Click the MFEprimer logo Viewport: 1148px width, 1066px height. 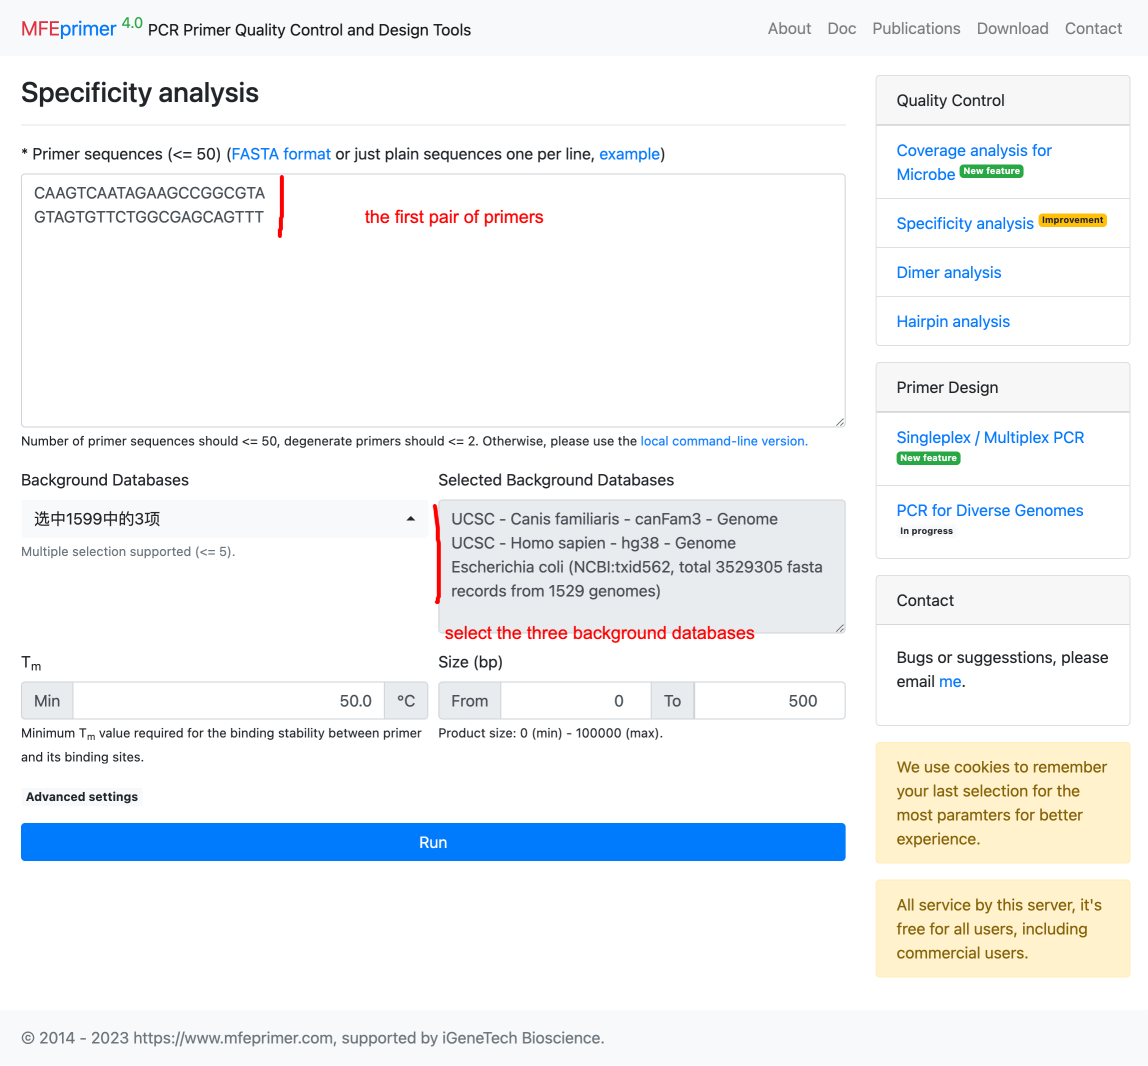pos(68,29)
